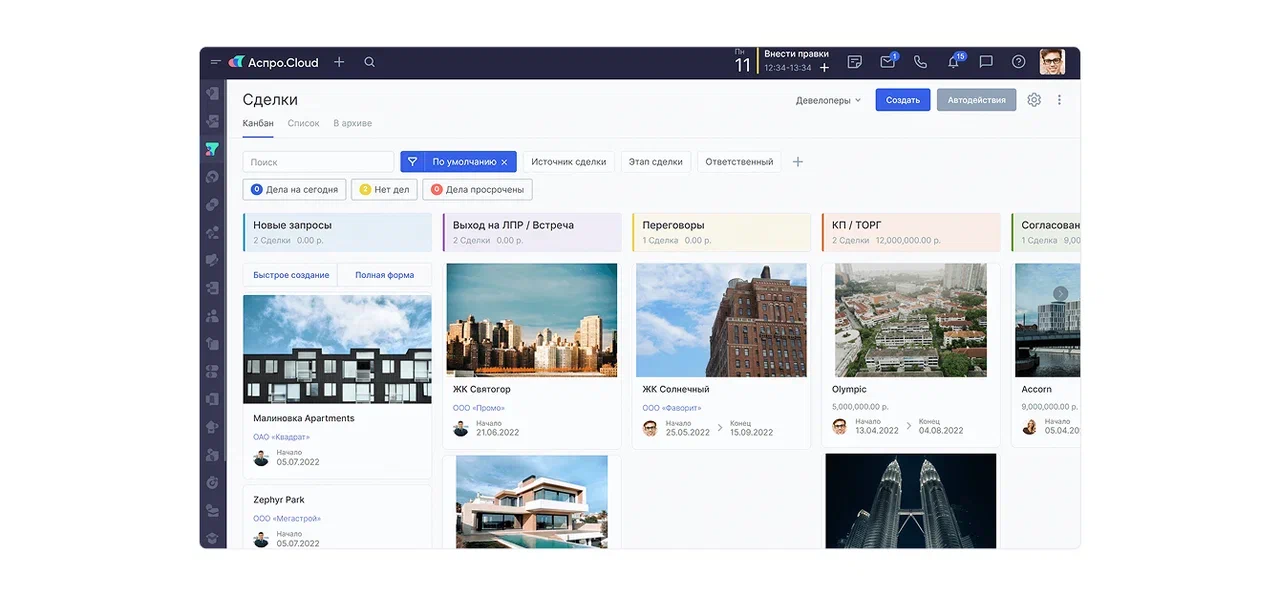This screenshot has height=596, width=1280.
Task: Open the search magnifier in top bar
Action: click(369, 62)
